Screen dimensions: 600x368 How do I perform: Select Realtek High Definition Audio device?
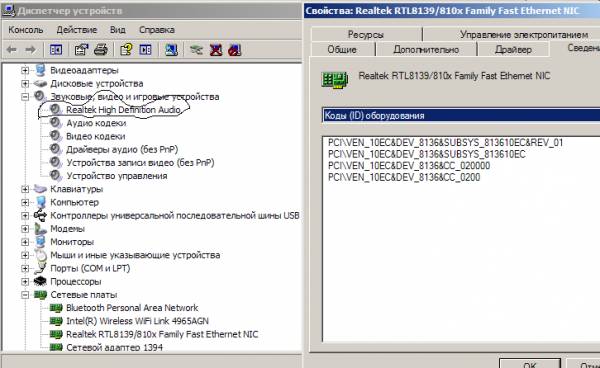(123, 110)
